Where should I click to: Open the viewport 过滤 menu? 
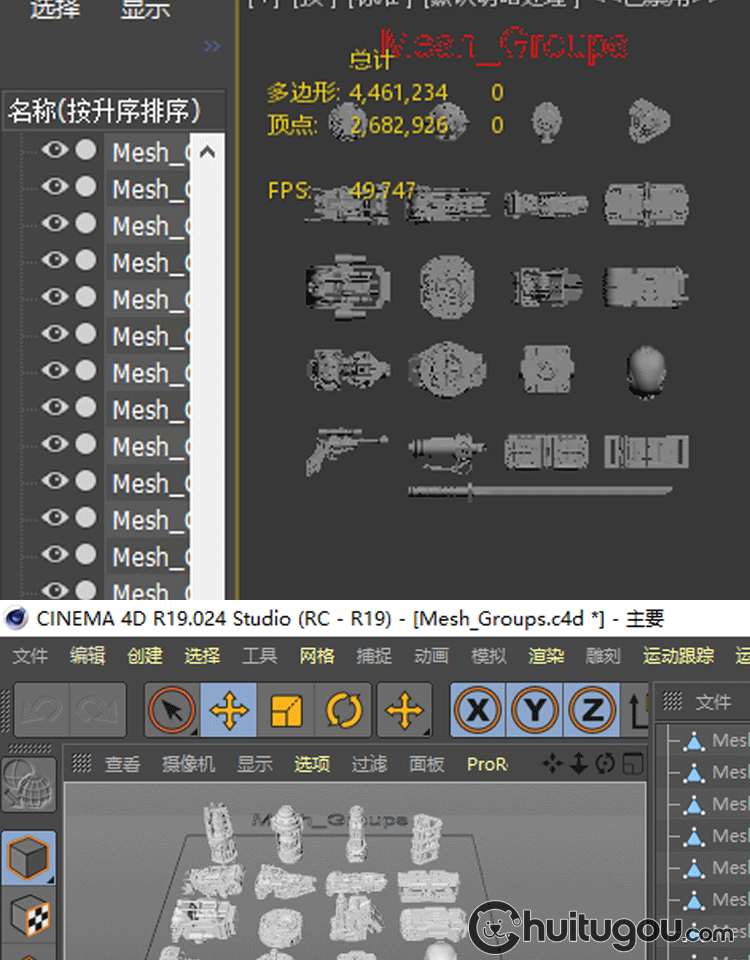(x=369, y=764)
